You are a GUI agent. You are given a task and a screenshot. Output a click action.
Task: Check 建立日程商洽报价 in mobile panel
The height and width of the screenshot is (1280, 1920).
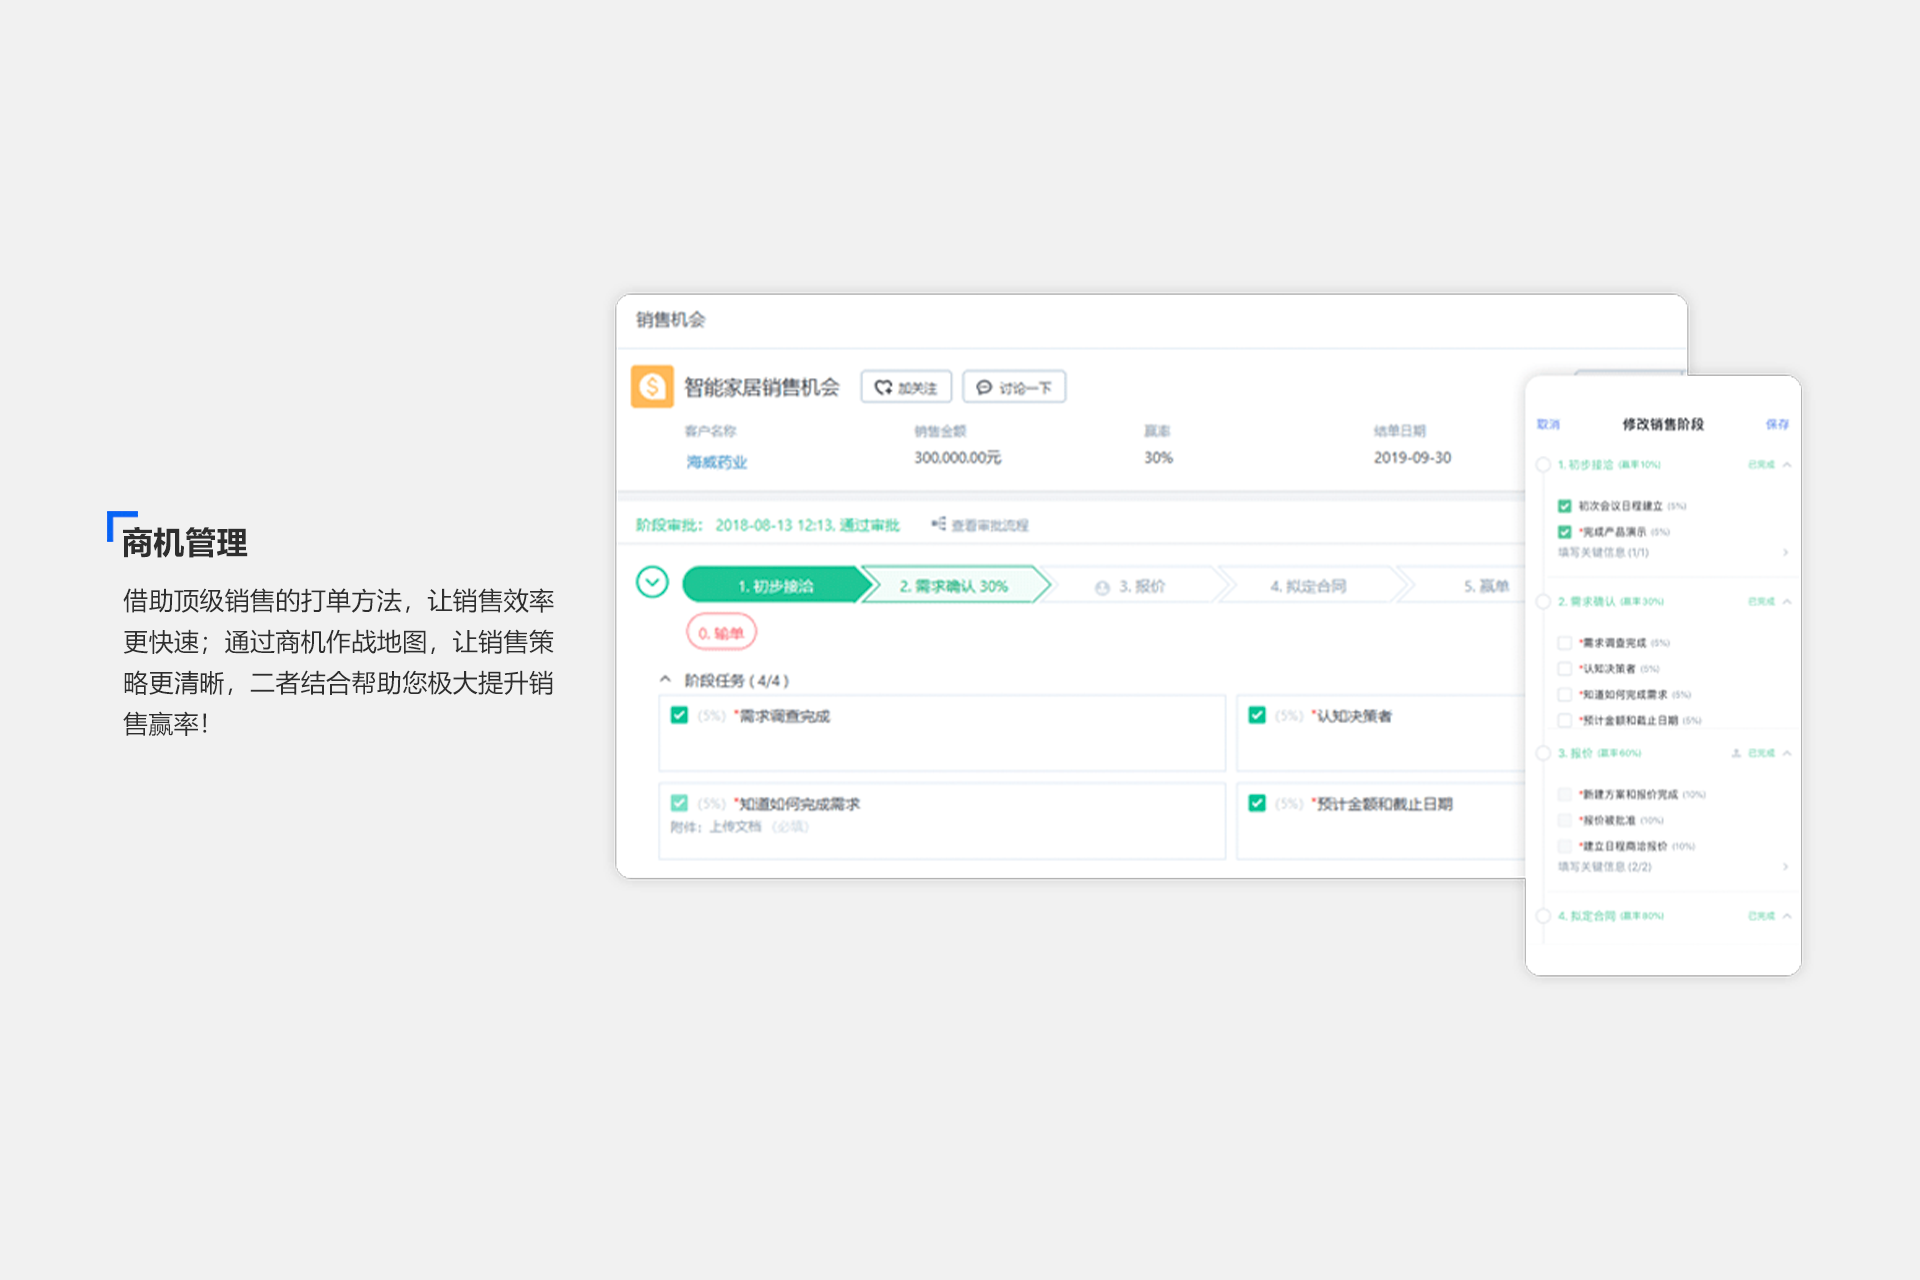(1565, 847)
